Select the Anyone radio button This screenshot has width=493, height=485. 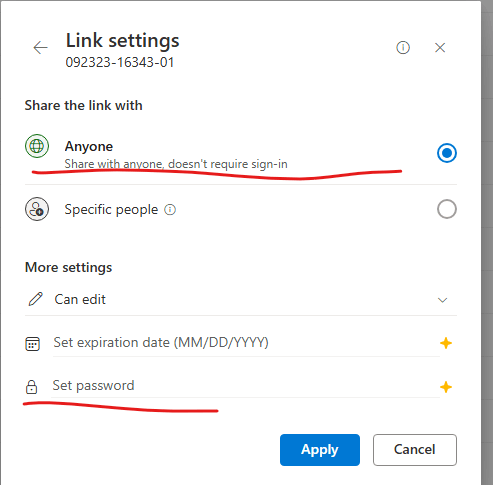[447, 153]
